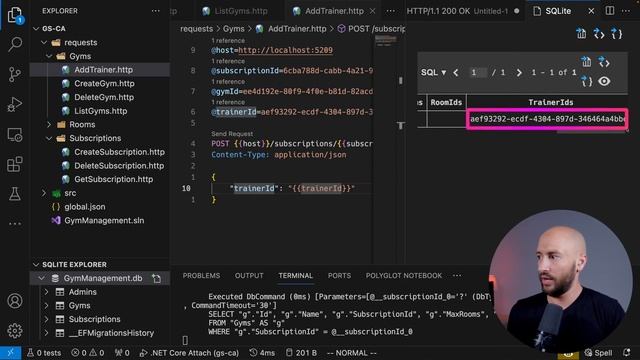
Task: Expand the src folder
Action: [44, 193]
